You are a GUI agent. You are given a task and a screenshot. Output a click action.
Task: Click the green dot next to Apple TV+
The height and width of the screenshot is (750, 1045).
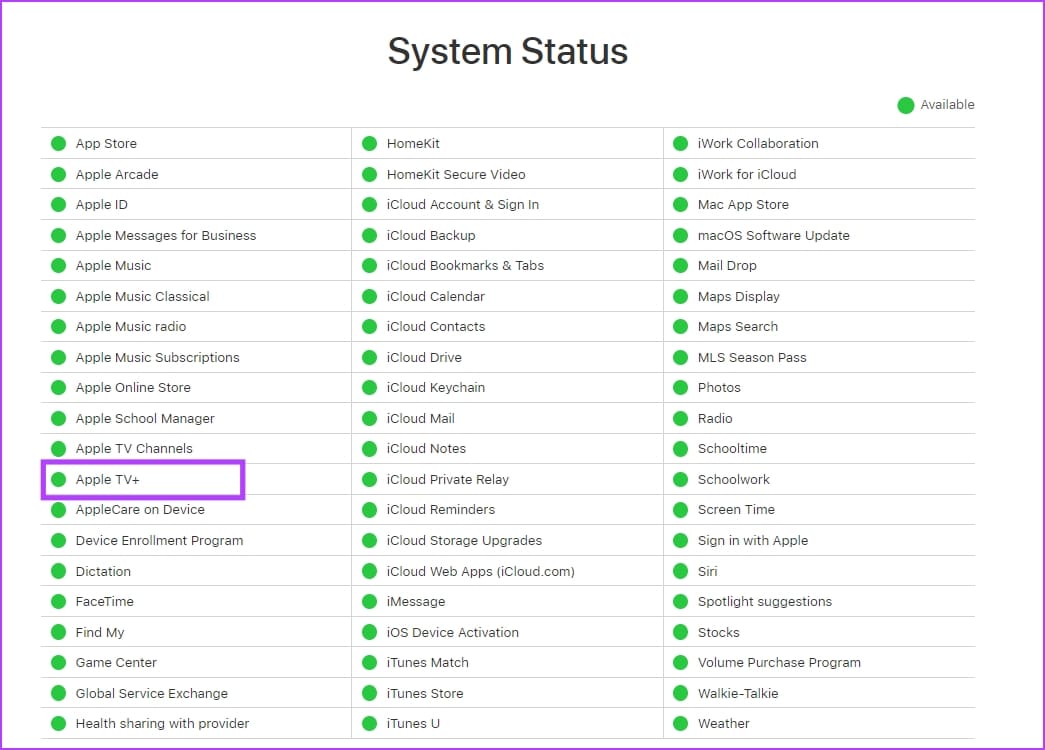tap(59, 479)
